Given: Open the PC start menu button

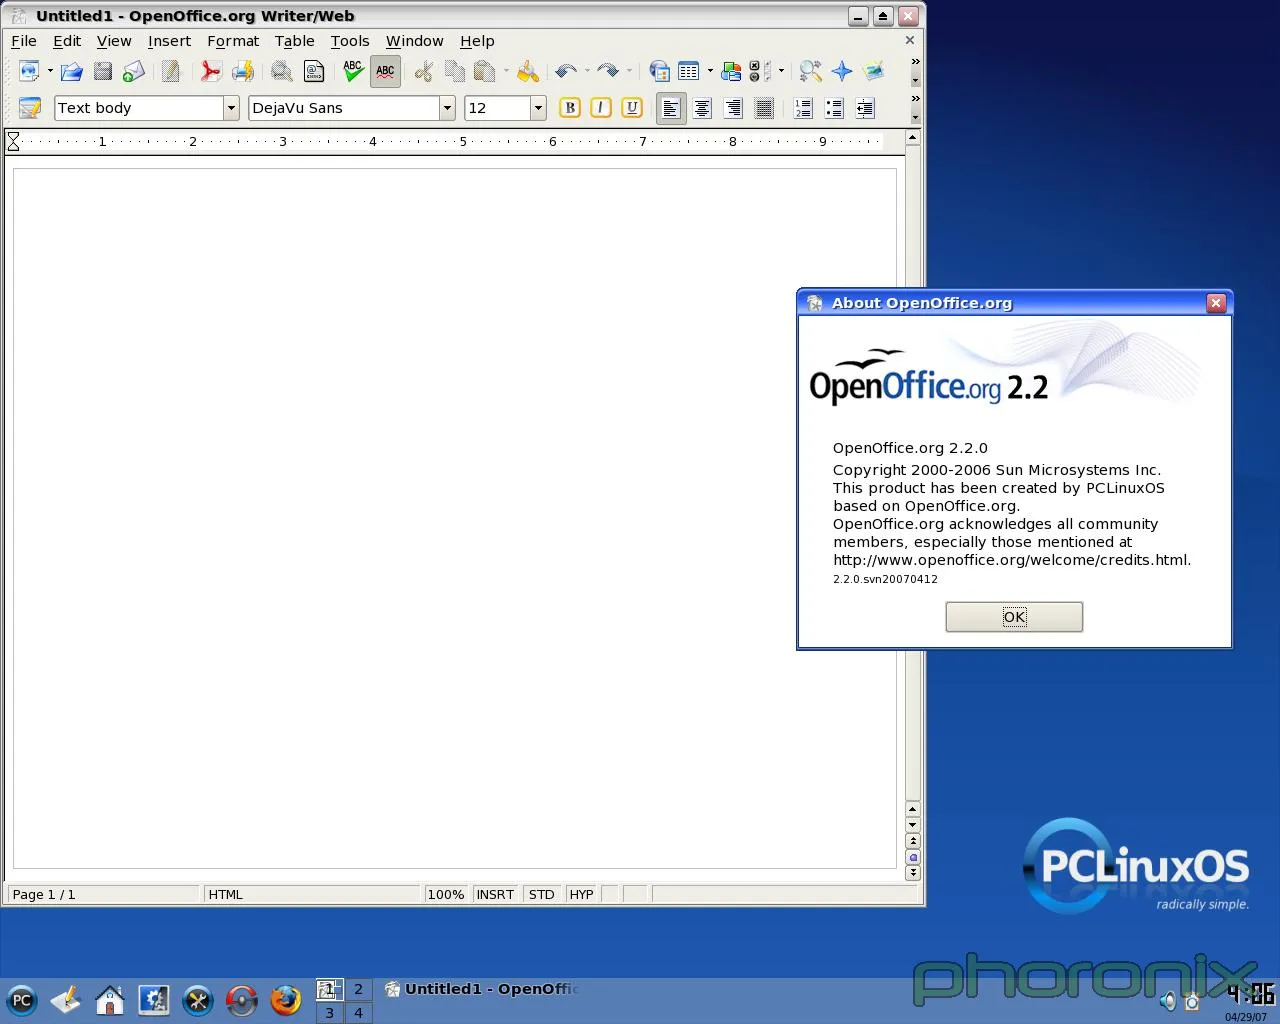Looking at the screenshot, I should tap(22, 1000).
